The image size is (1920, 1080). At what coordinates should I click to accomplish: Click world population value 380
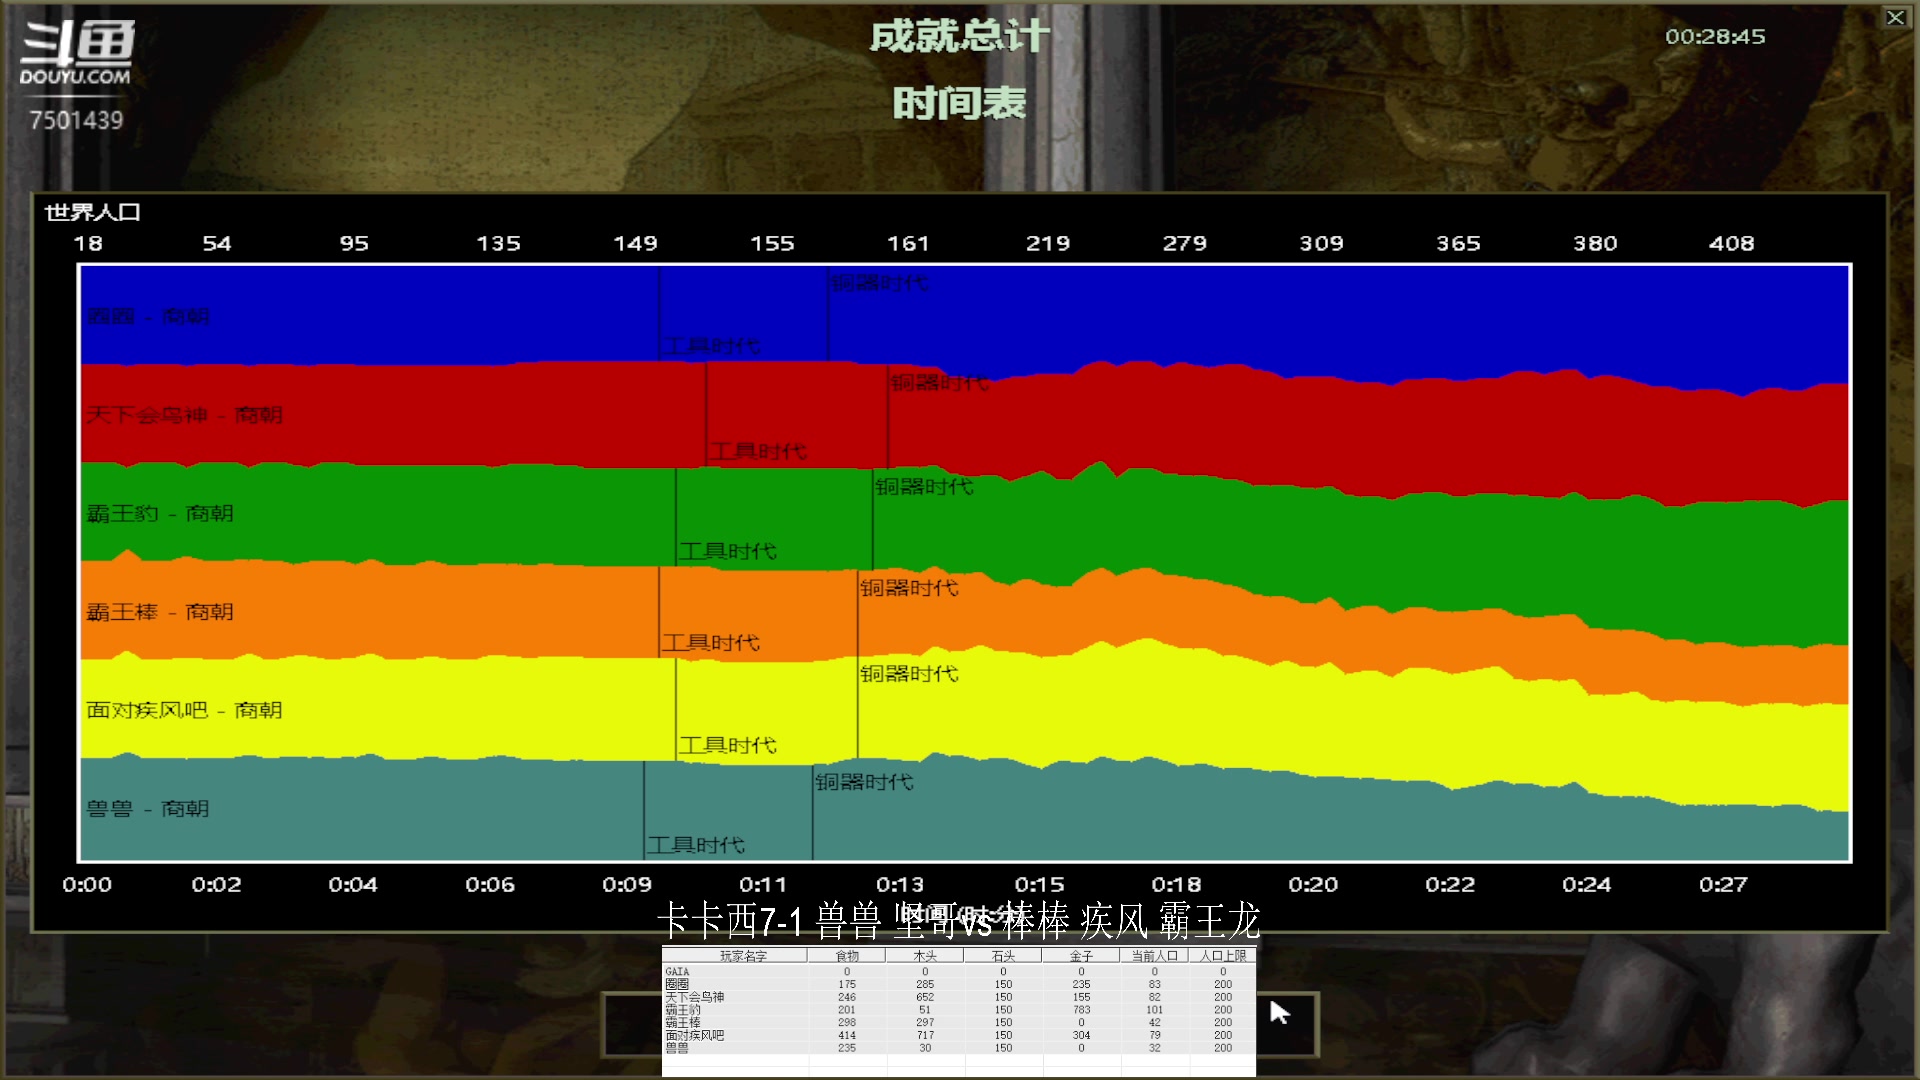1595,243
